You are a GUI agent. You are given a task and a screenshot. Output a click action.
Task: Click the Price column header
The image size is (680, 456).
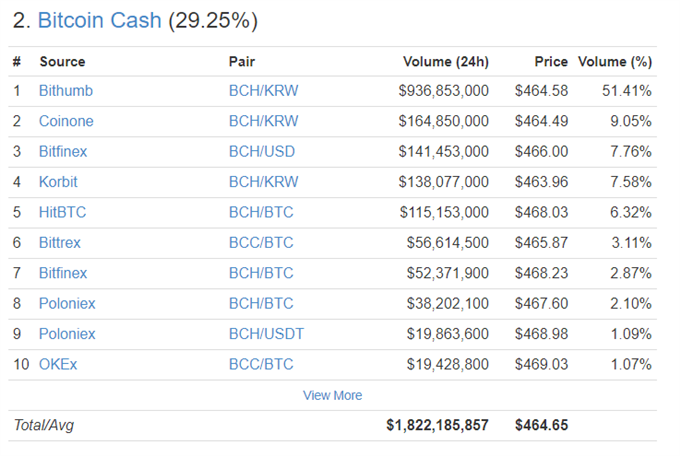551,62
